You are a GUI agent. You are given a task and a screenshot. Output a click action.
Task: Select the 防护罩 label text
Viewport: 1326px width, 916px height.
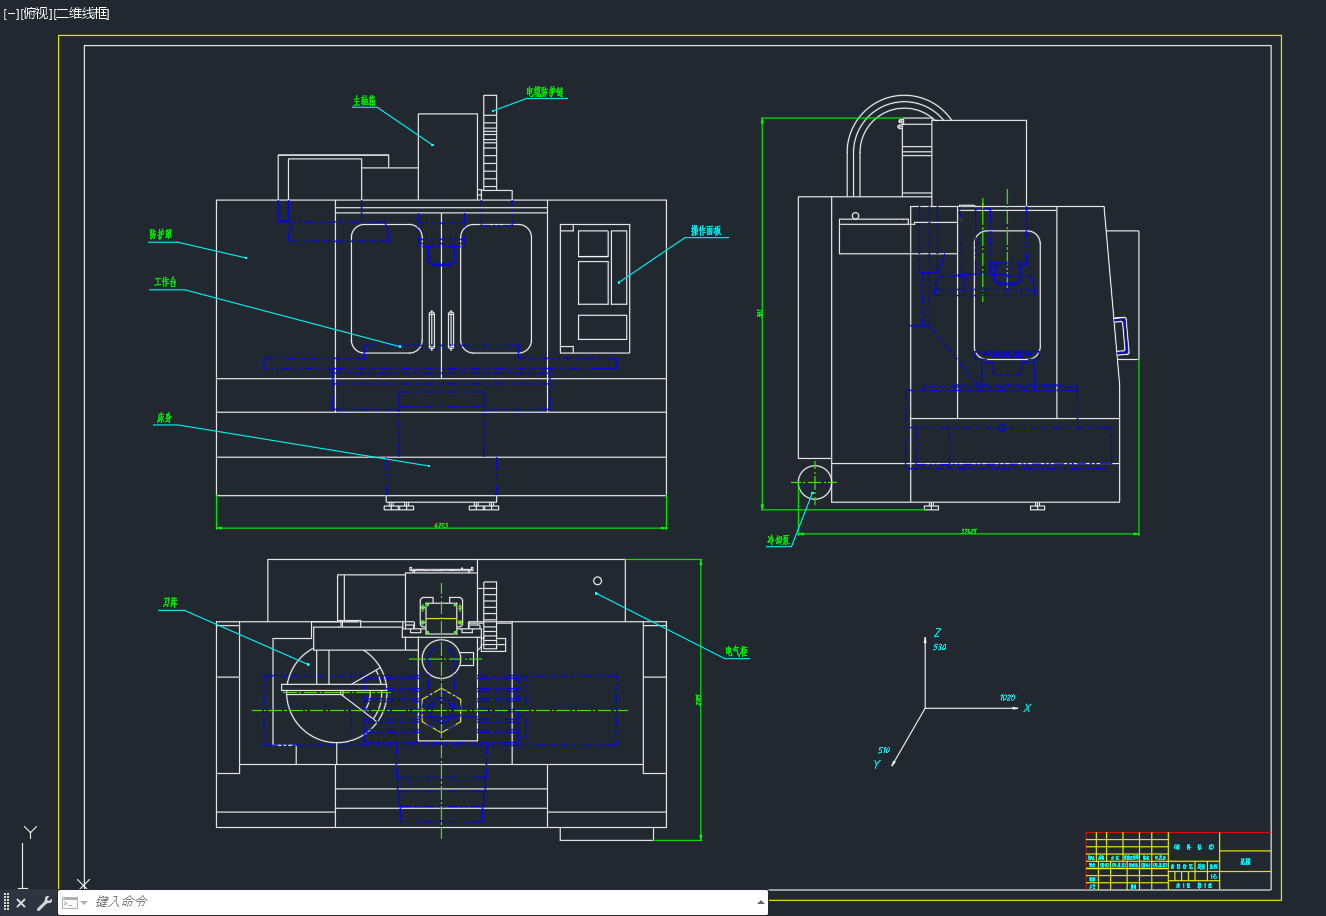[x=161, y=235]
